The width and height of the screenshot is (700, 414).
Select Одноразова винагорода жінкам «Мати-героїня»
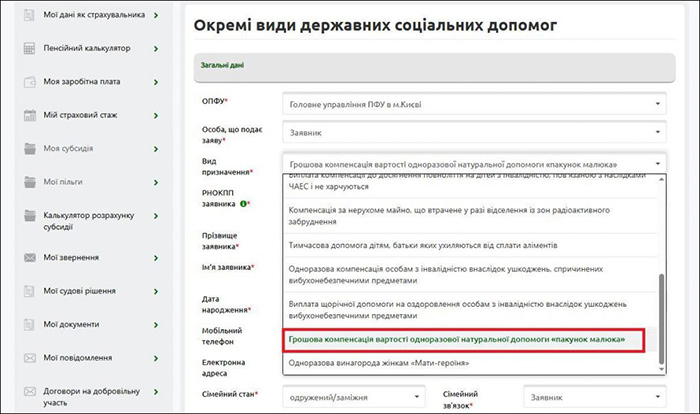pos(471,363)
